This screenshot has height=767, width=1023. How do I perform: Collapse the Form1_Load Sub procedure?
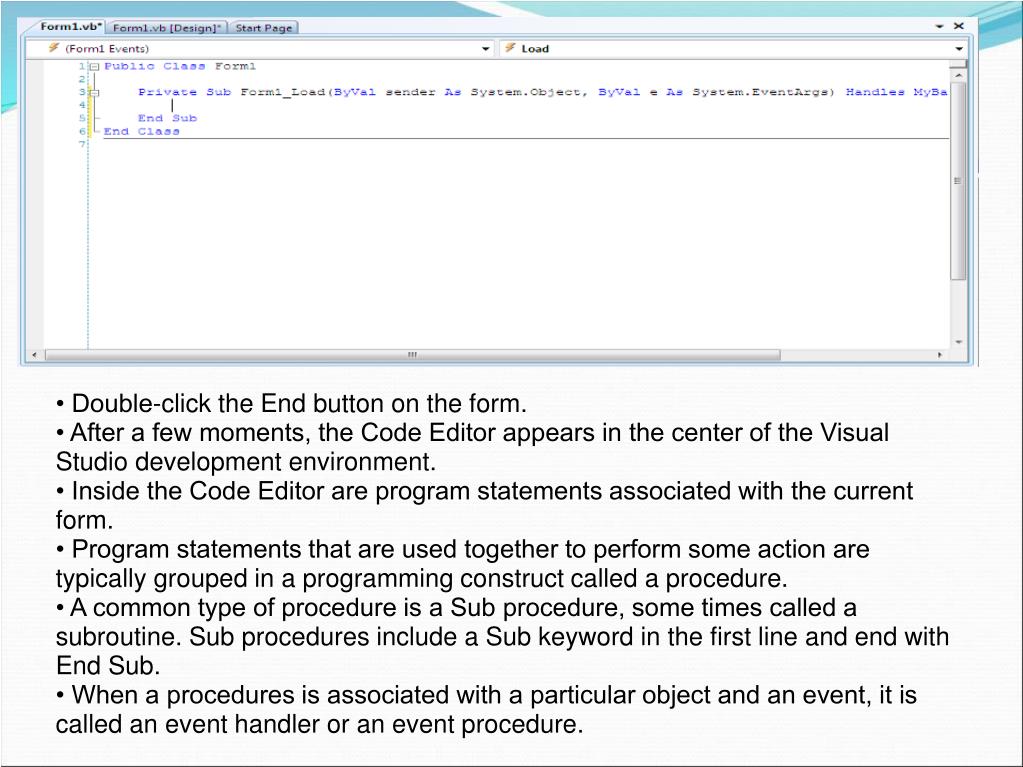(x=95, y=93)
